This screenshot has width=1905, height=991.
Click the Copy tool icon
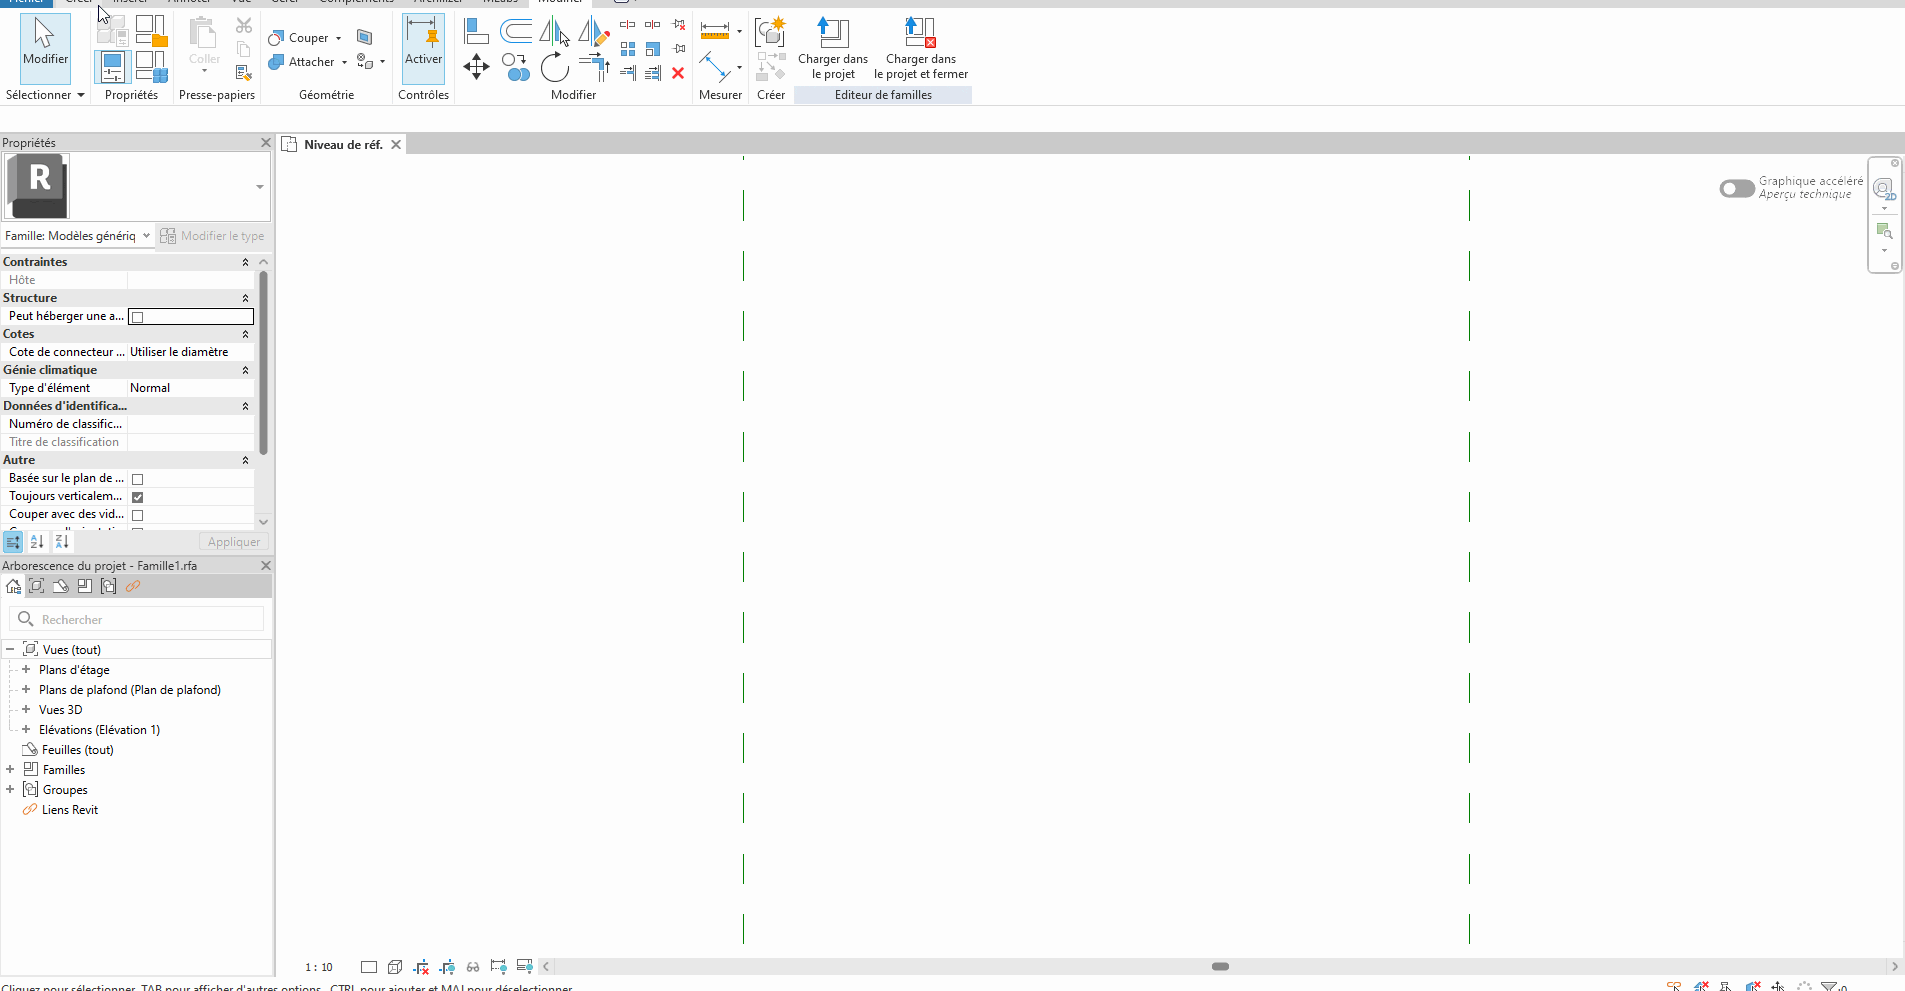(516, 67)
